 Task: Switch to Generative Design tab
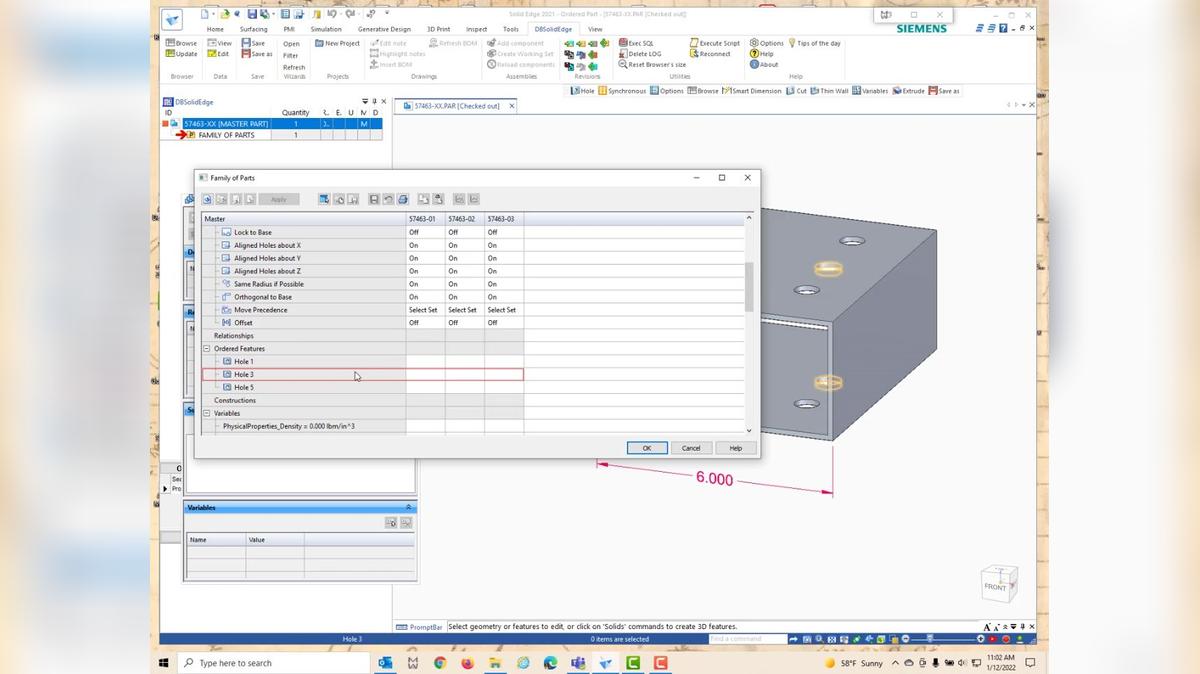tap(384, 29)
